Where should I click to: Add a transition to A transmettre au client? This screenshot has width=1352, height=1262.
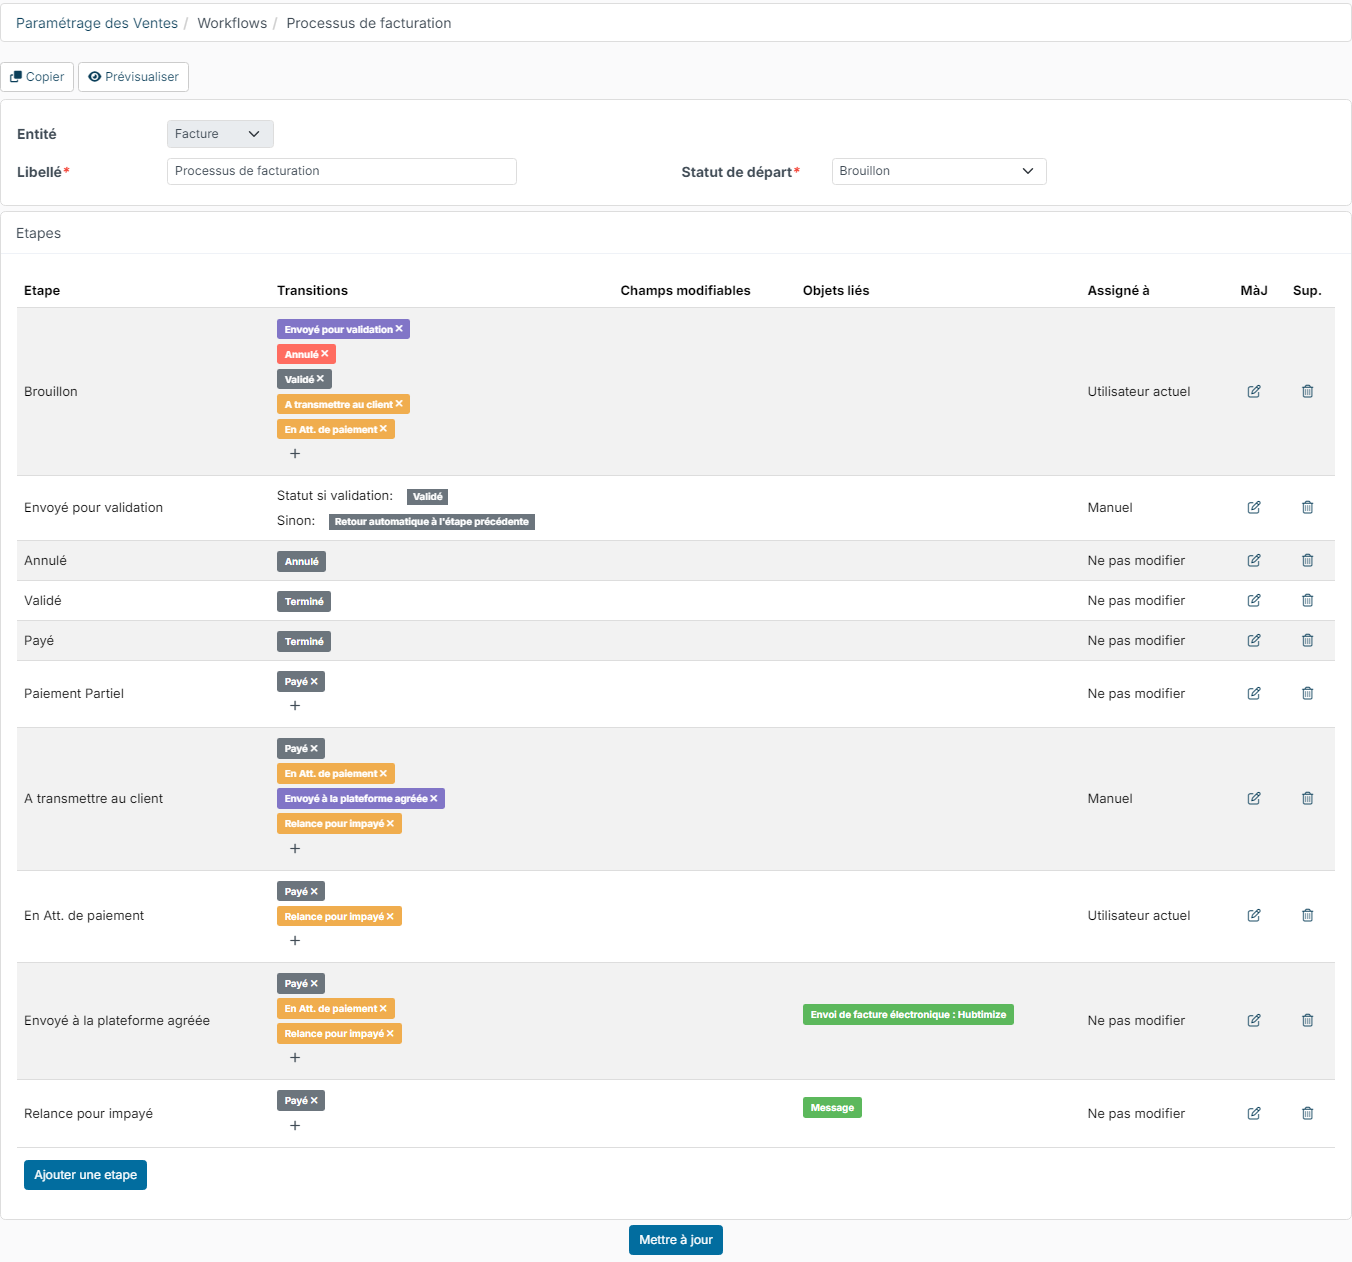(x=295, y=849)
